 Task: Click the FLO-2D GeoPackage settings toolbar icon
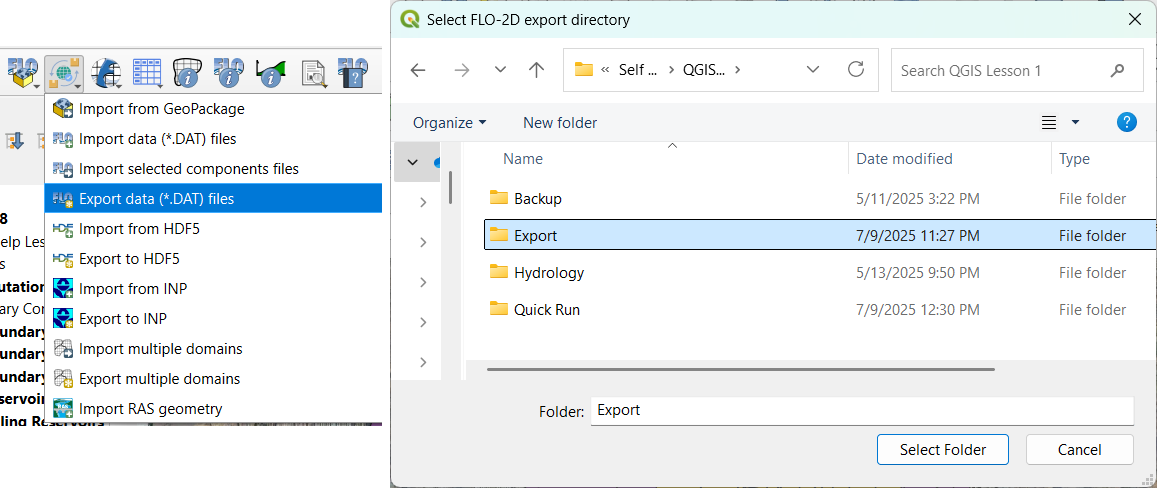(x=24, y=73)
